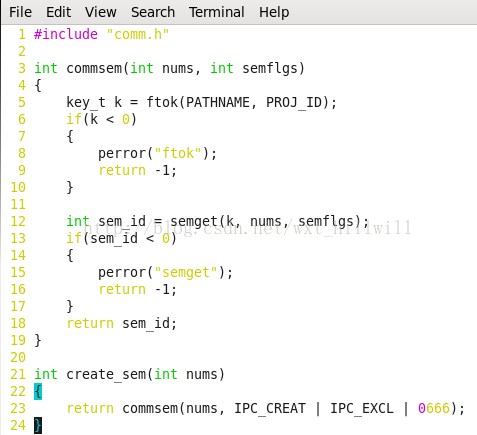The image size is (477, 435).
Task: Click the highlighted opening brace on line 22
Action: pos(38,391)
